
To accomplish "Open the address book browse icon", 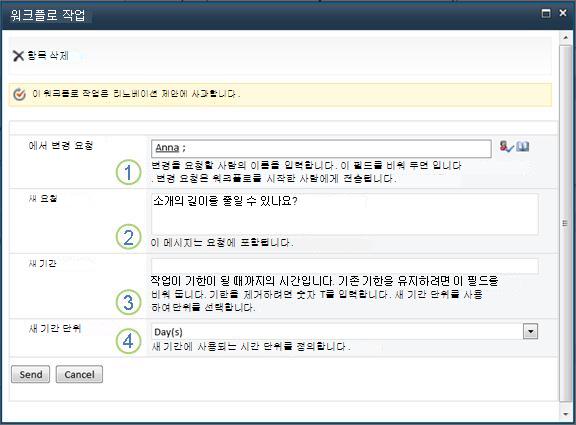I will (x=523, y=147).
